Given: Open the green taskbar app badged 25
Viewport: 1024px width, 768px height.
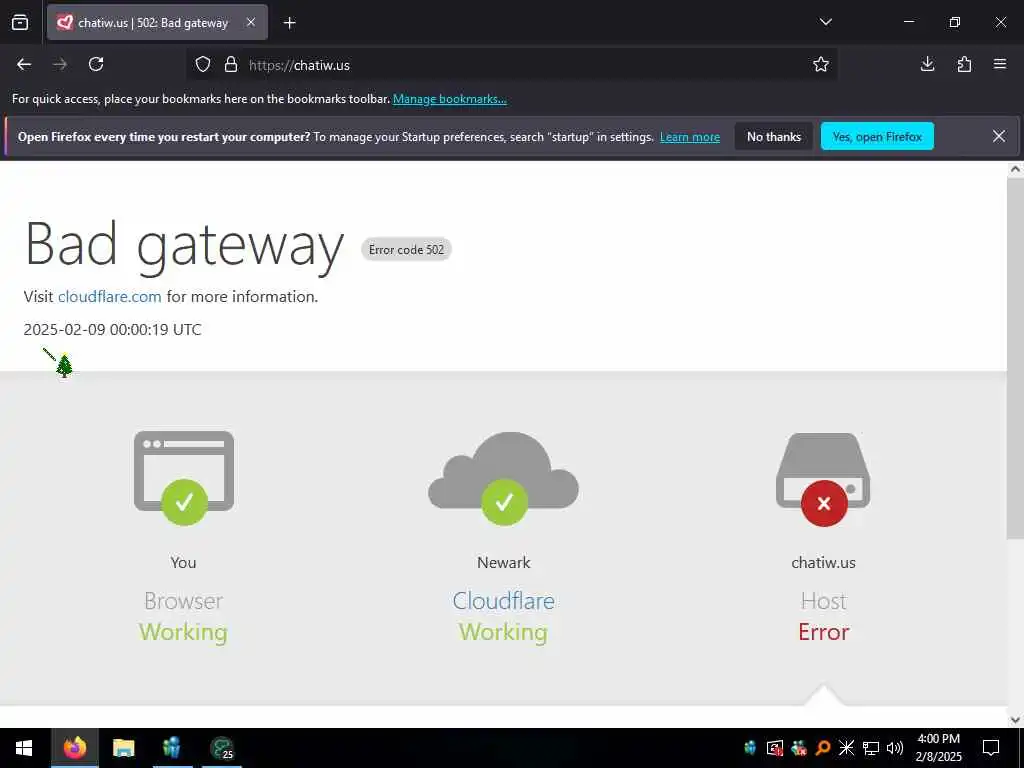Looking at the screenshot, I should tap(222, 748).
